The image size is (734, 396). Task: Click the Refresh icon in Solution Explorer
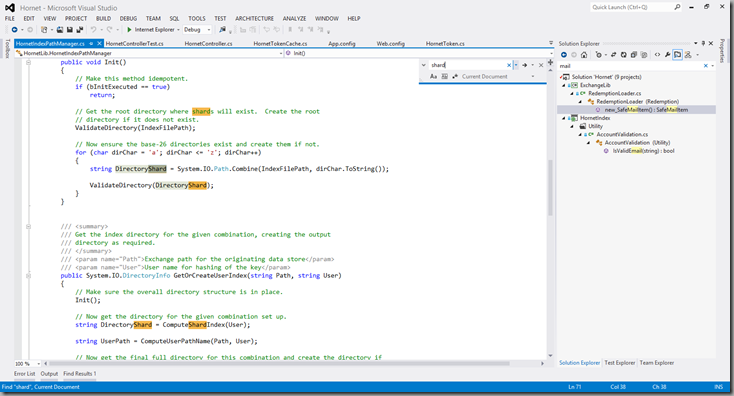tap(624, 55)
